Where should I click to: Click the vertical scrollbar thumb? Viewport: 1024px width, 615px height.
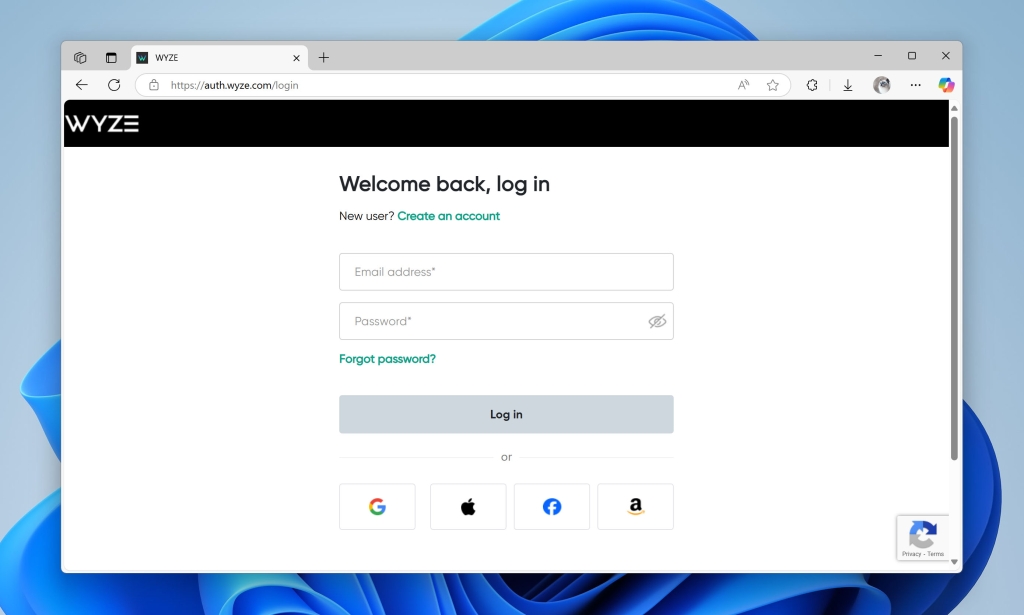(954, 288)
